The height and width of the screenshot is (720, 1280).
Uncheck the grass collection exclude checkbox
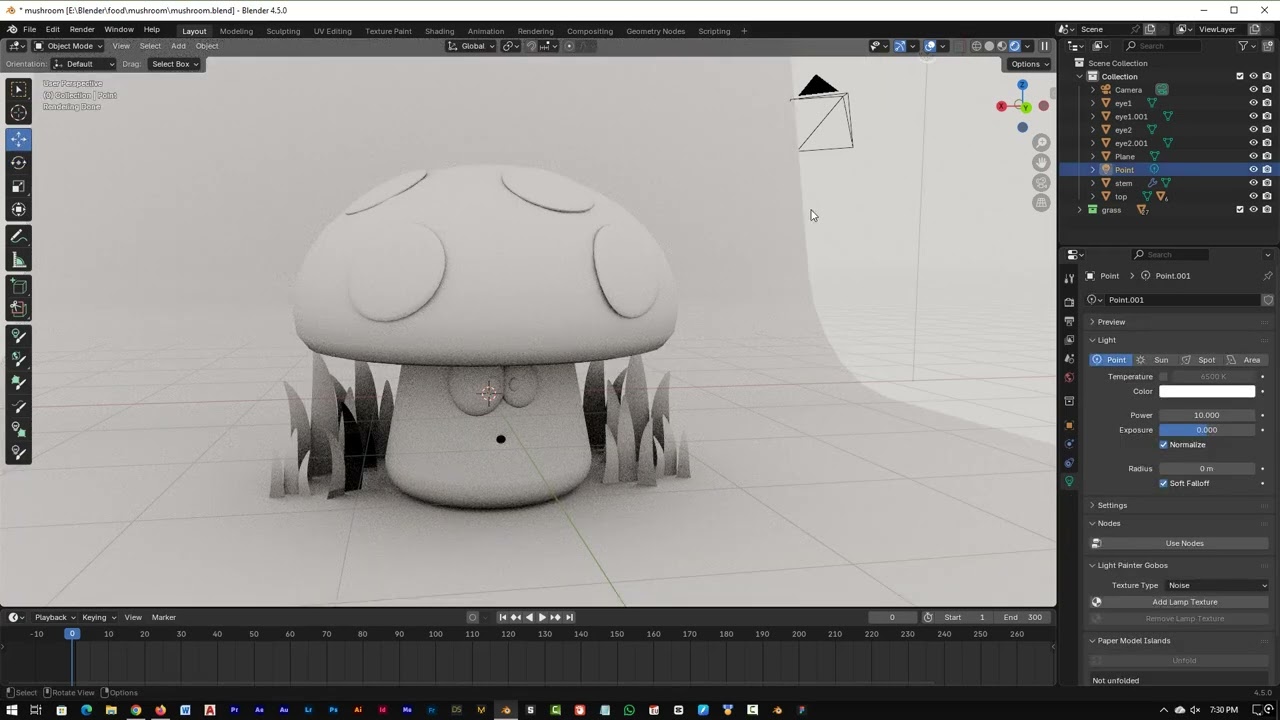(1240, 210)
